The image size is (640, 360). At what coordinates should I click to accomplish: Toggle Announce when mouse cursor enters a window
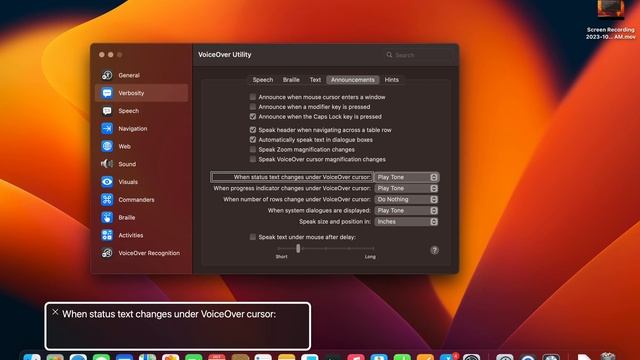[253, 97]
